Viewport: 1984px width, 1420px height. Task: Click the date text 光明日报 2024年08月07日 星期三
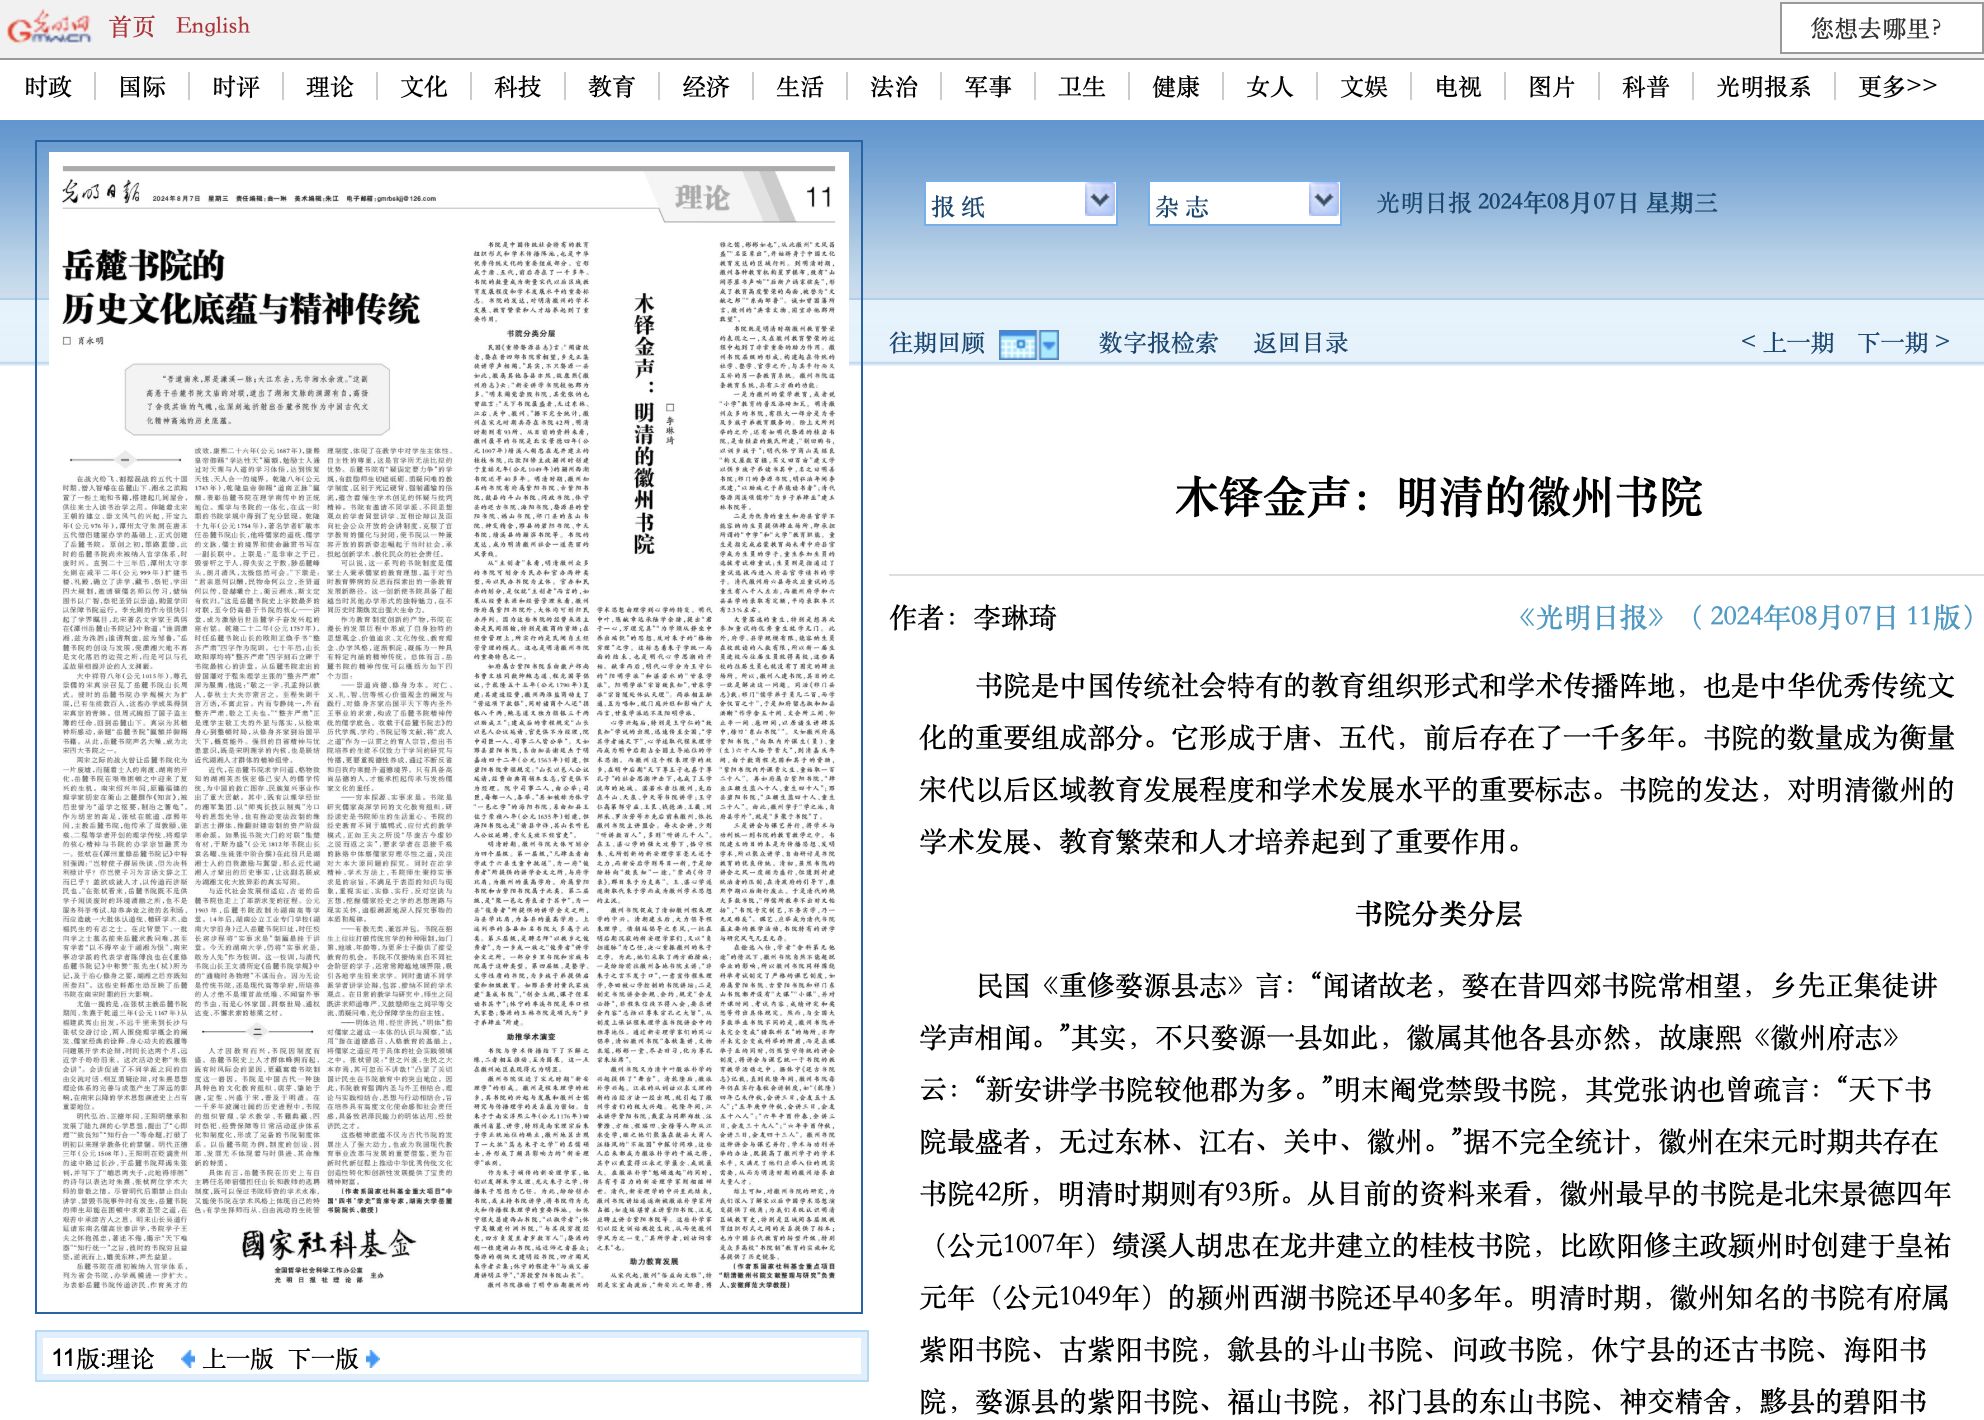coord(1546,203)
